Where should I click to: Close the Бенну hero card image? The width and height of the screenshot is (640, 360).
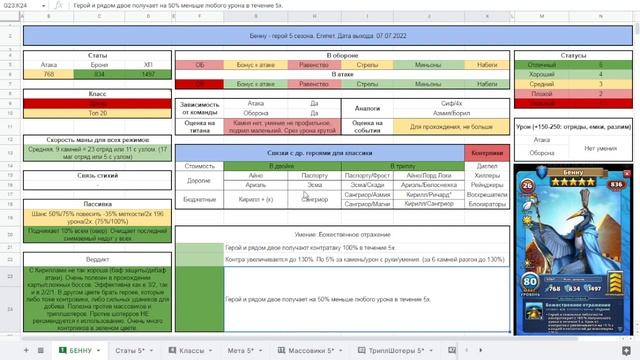[x=627, y=173]
